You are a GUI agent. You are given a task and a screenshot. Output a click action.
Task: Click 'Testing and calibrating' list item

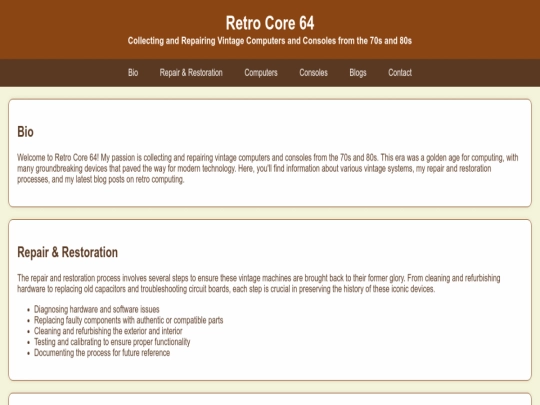(x=112, y=342)
